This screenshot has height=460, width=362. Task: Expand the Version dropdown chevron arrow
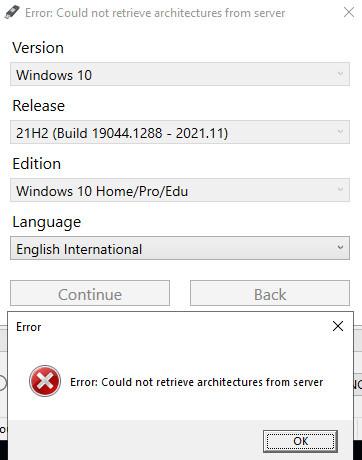point(340,74)
